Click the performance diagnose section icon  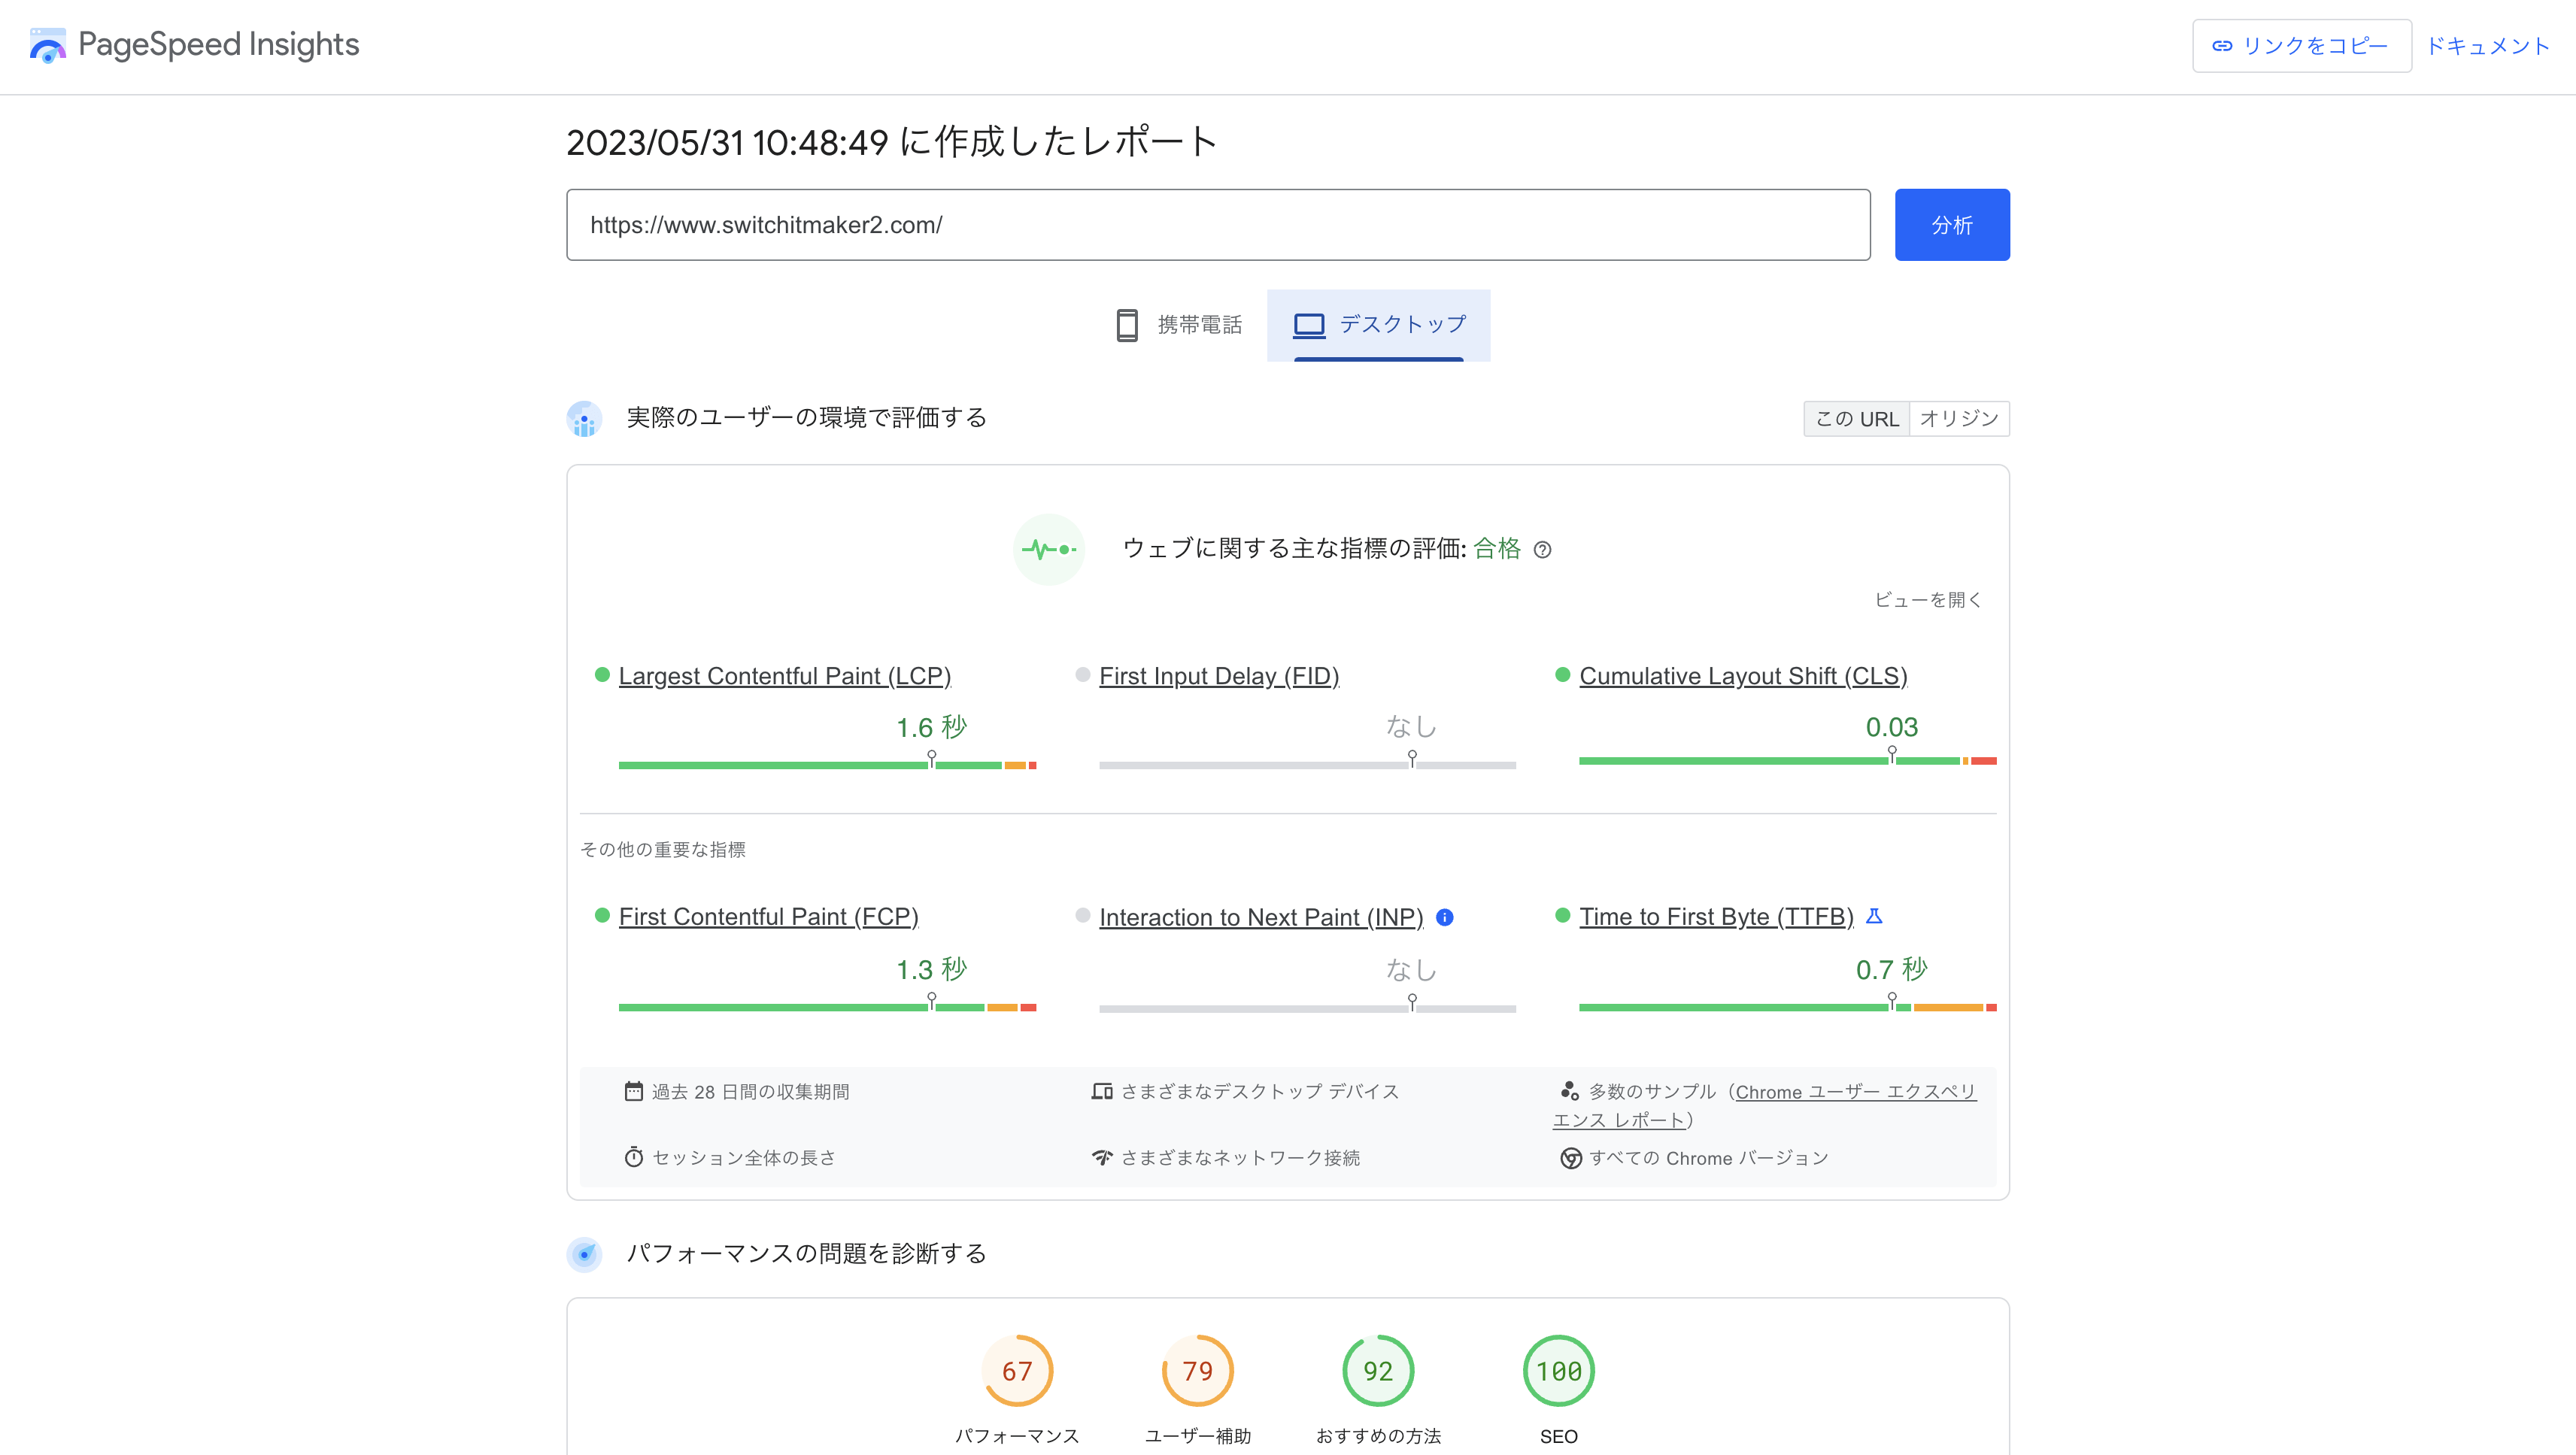[x=584, y=1254]
